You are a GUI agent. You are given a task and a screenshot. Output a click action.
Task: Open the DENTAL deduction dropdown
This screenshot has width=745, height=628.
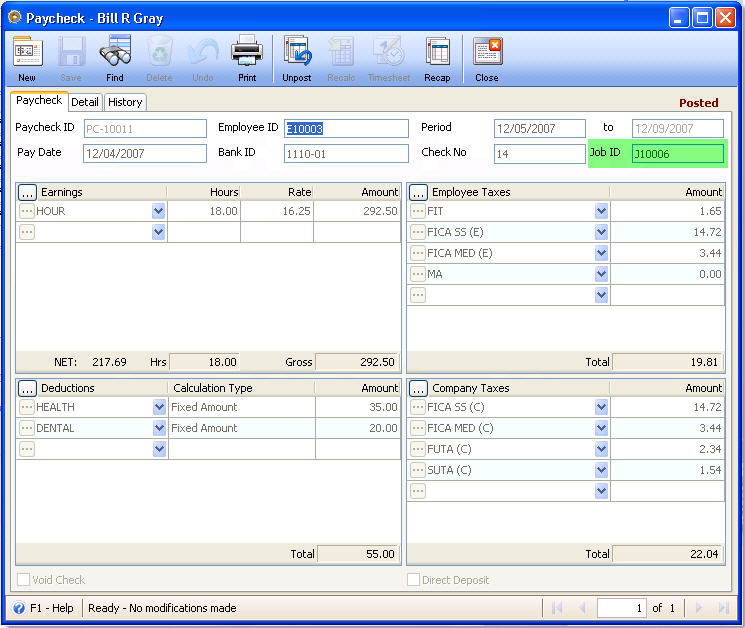[x=160, y=428]
